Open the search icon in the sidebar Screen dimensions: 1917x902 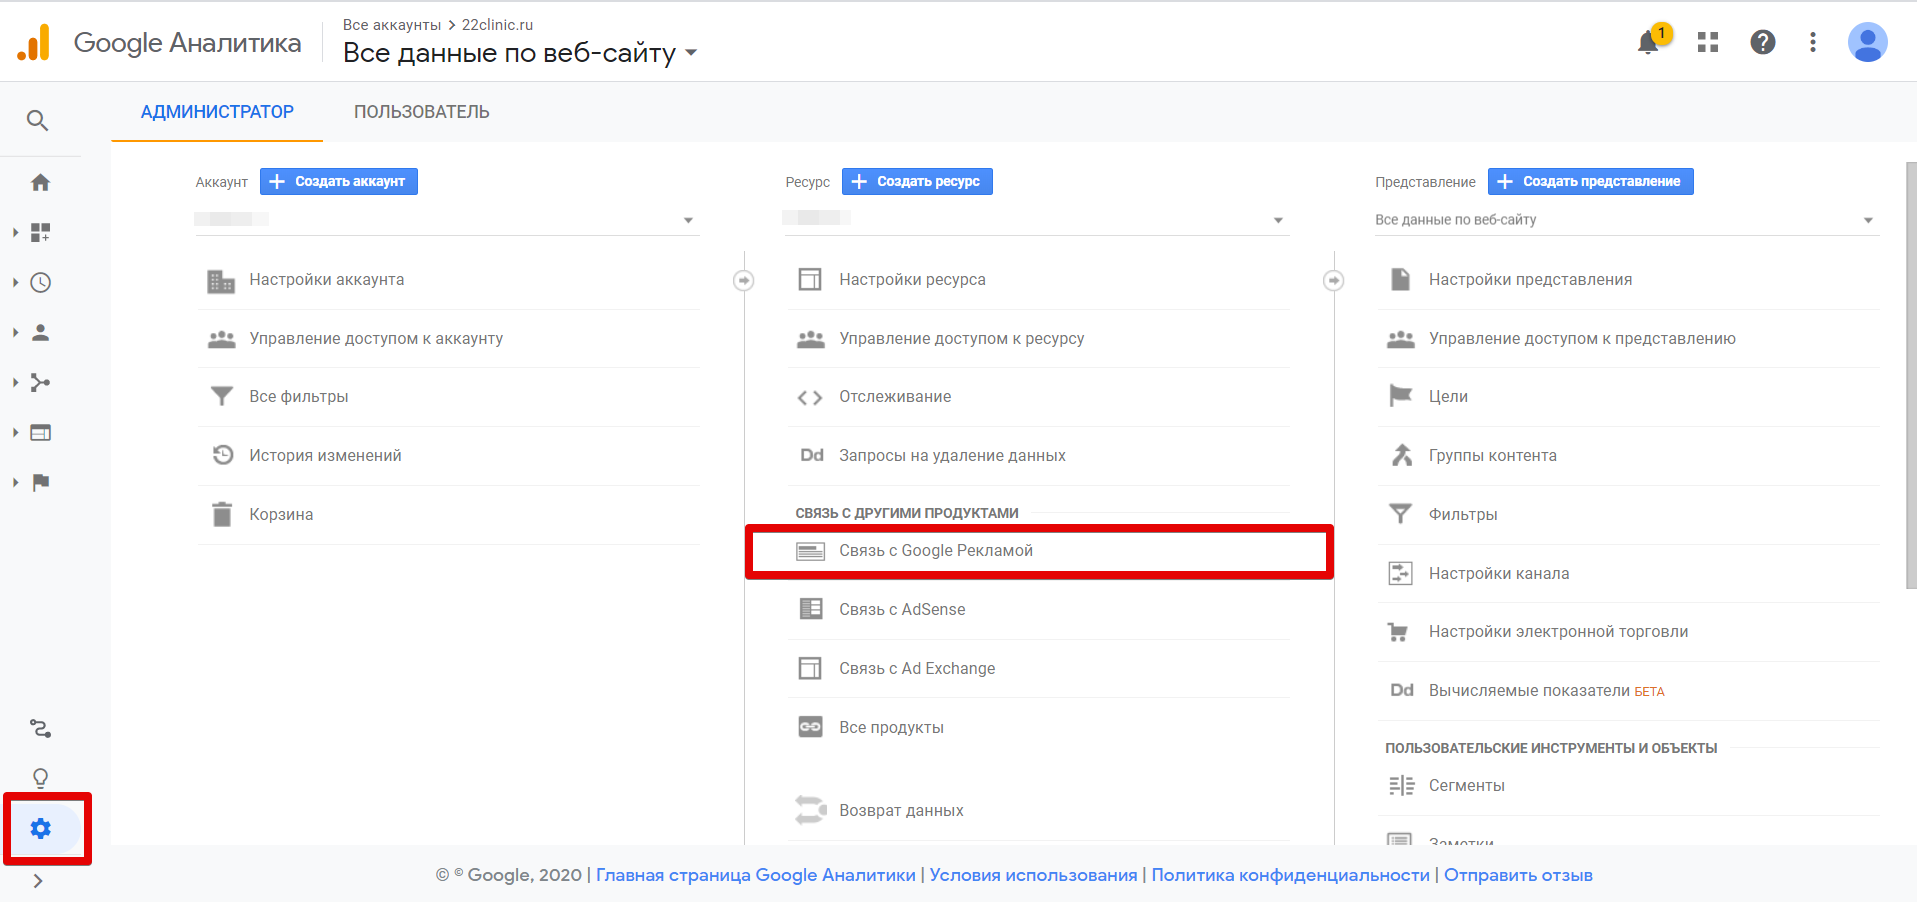pyautogui.click(x=37, y=121)
